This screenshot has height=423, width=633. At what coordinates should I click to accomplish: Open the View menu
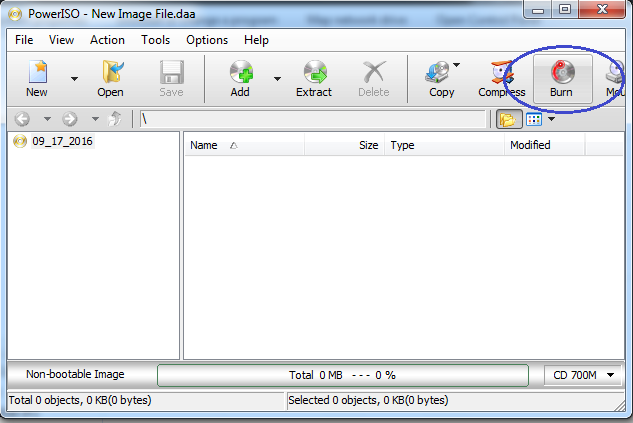click(x=61, y=40)
